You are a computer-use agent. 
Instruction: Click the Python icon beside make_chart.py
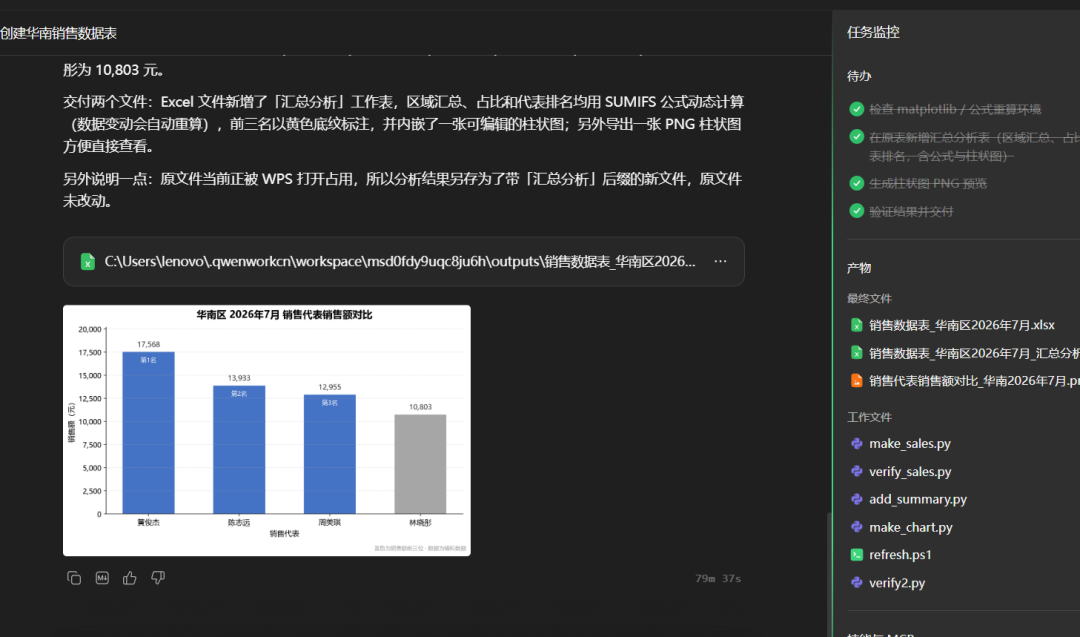[856, 527]
